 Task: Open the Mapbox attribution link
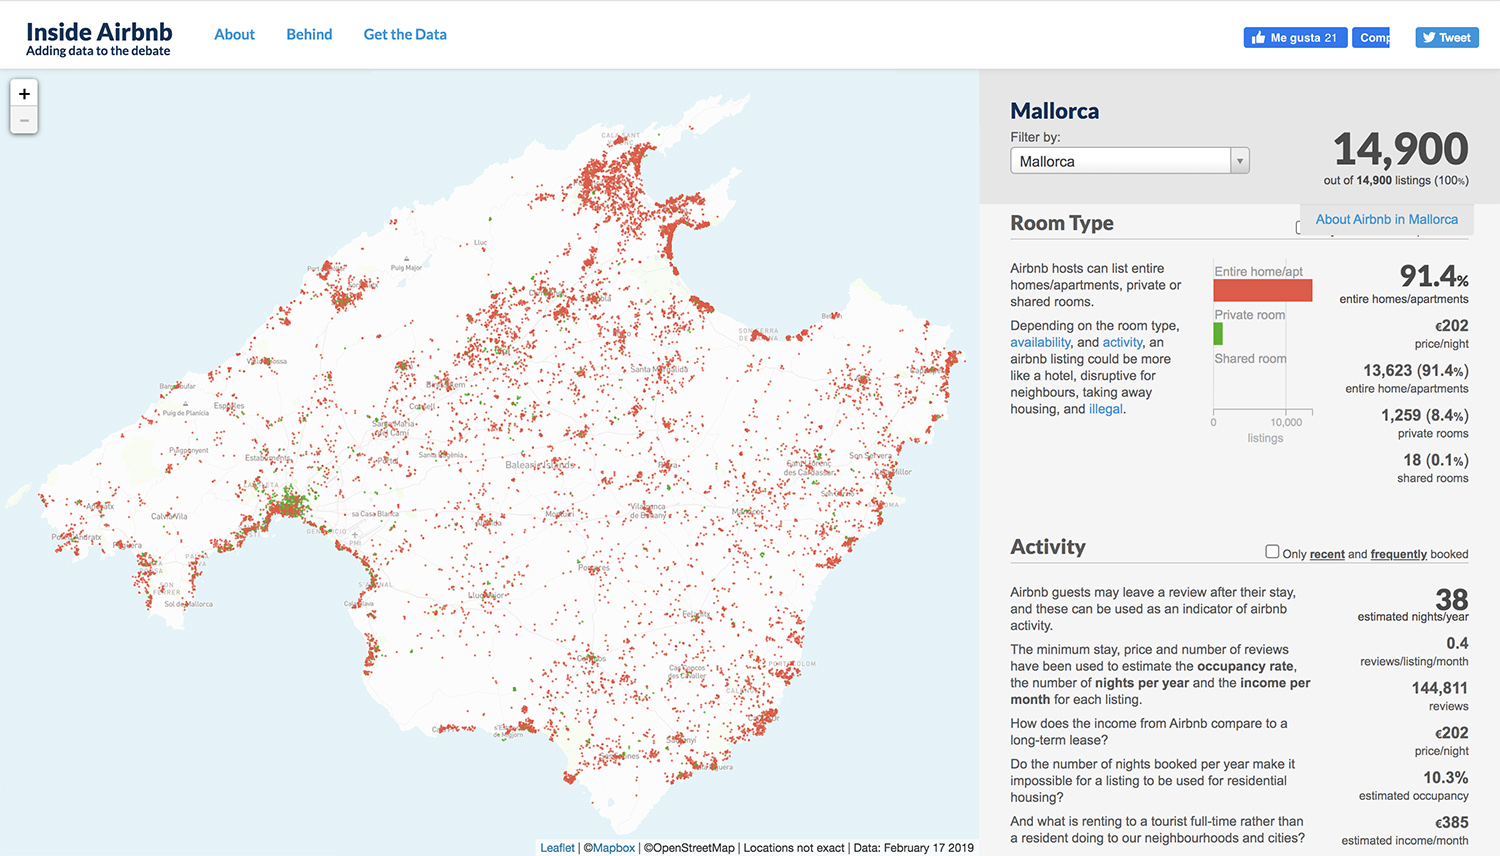click(613, 848)
